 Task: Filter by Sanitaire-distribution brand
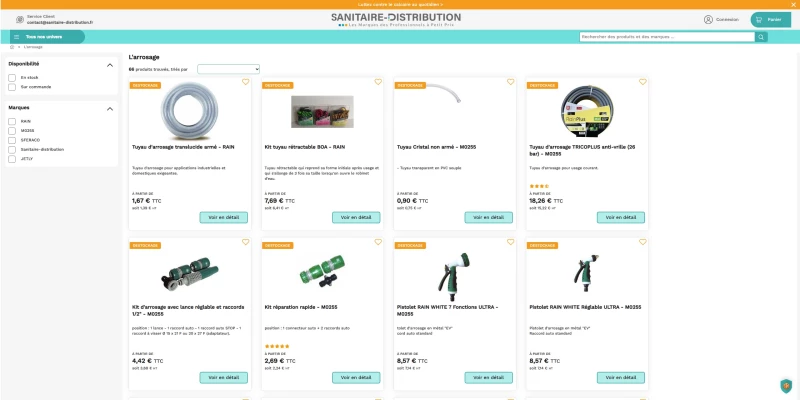pos(12,149)
